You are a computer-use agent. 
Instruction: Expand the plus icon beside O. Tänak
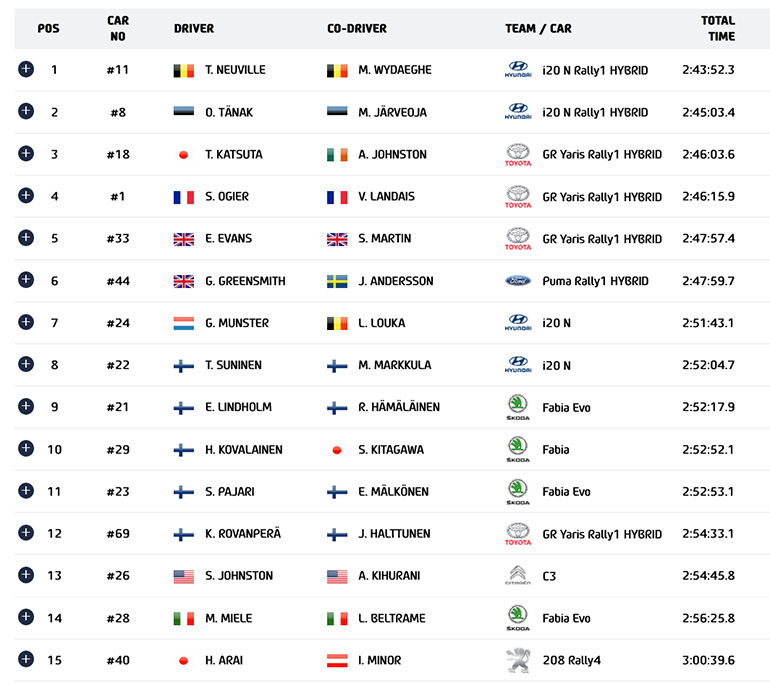(26, 111)
